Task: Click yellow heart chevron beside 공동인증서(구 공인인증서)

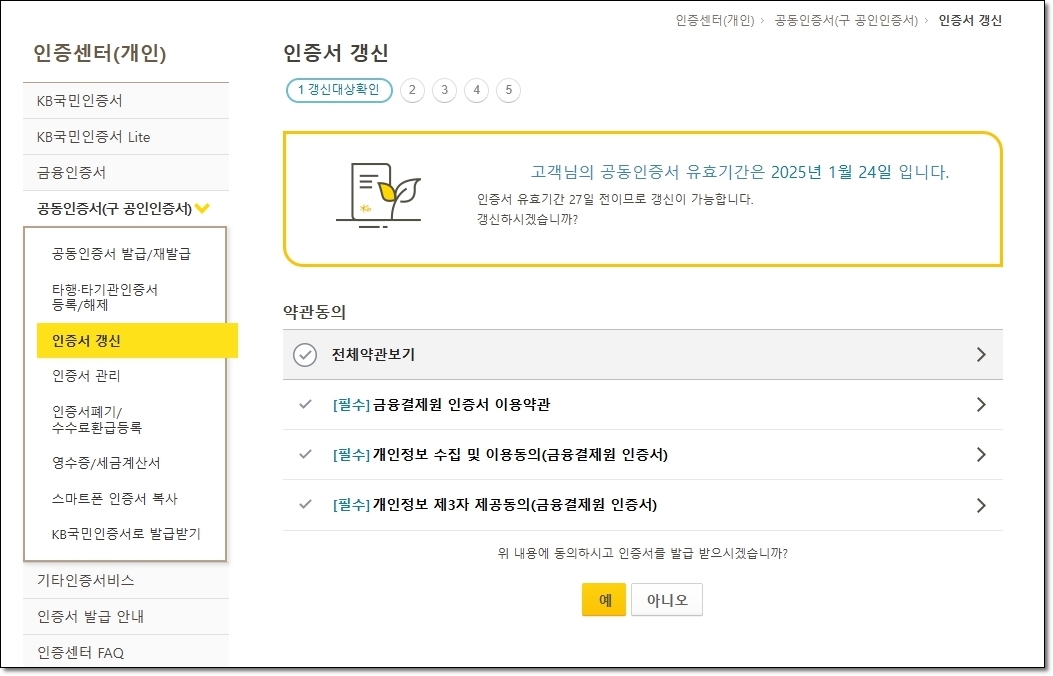Action: (x=202, y=209)
